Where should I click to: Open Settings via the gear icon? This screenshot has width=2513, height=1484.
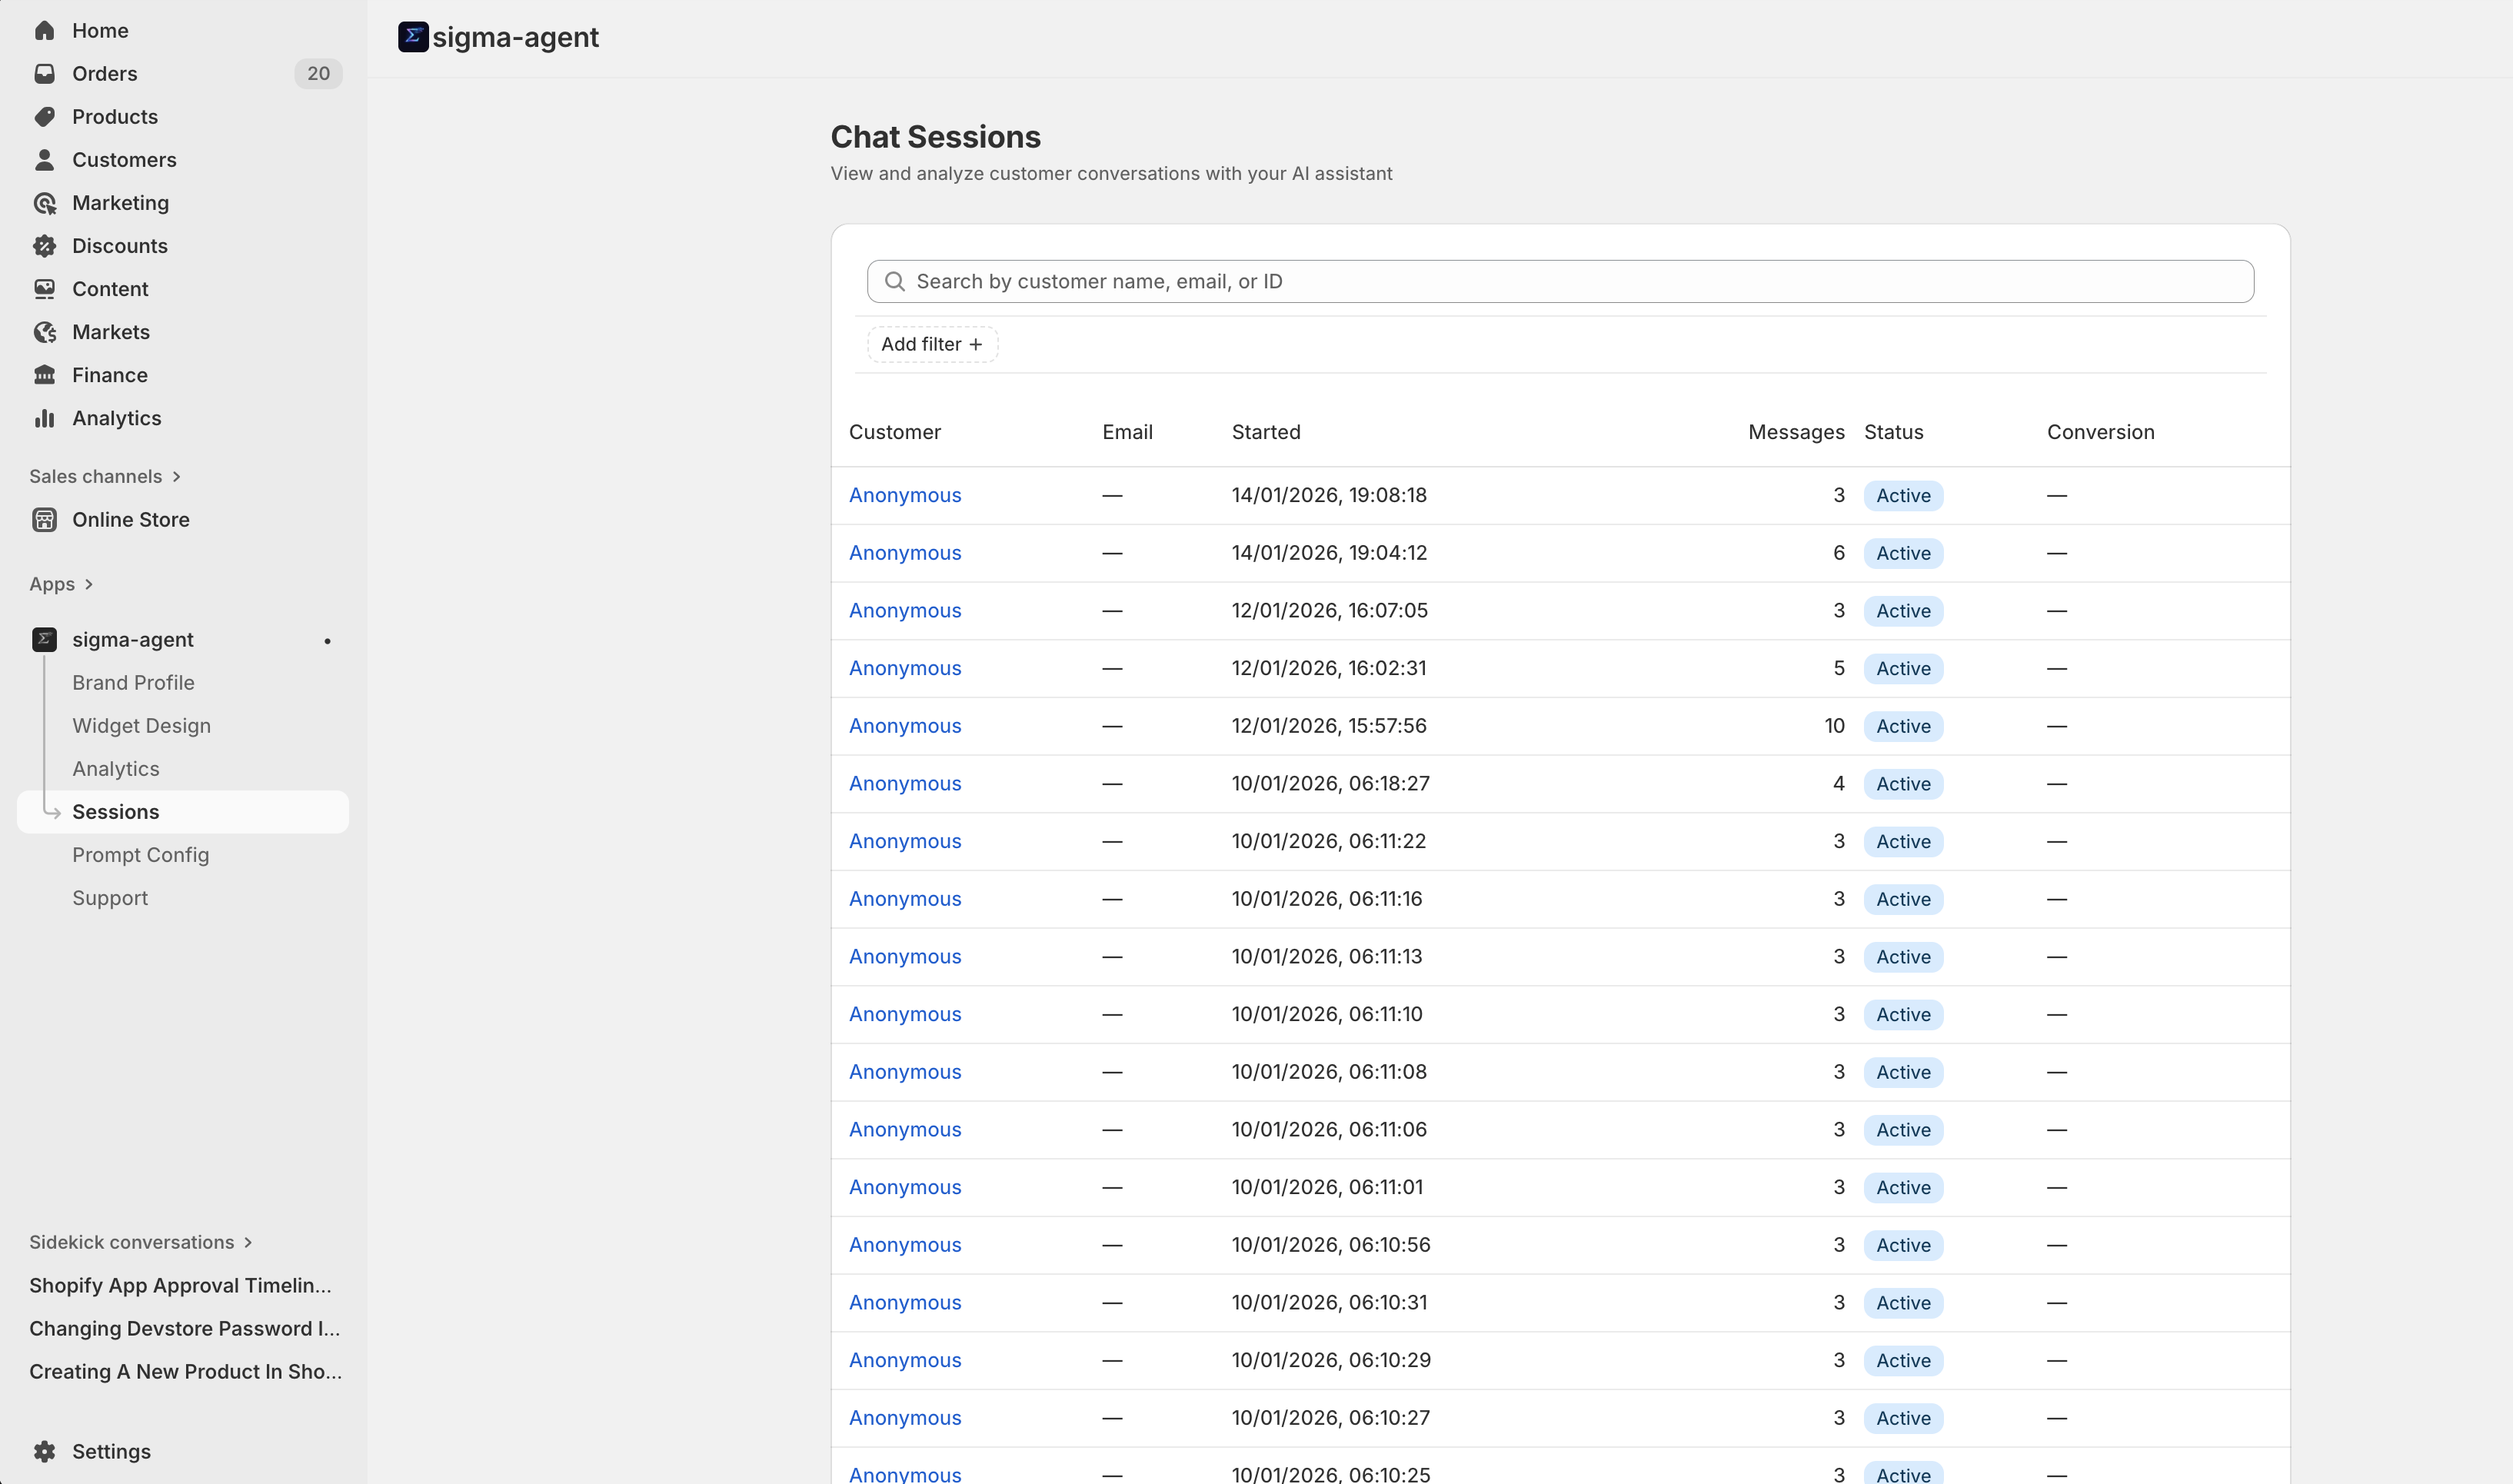44,1451
